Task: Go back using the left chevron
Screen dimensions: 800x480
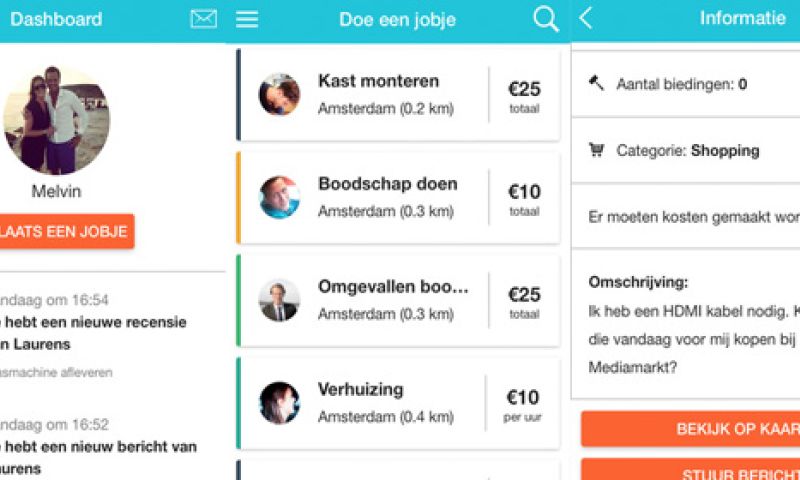Action: click(586, 18)
